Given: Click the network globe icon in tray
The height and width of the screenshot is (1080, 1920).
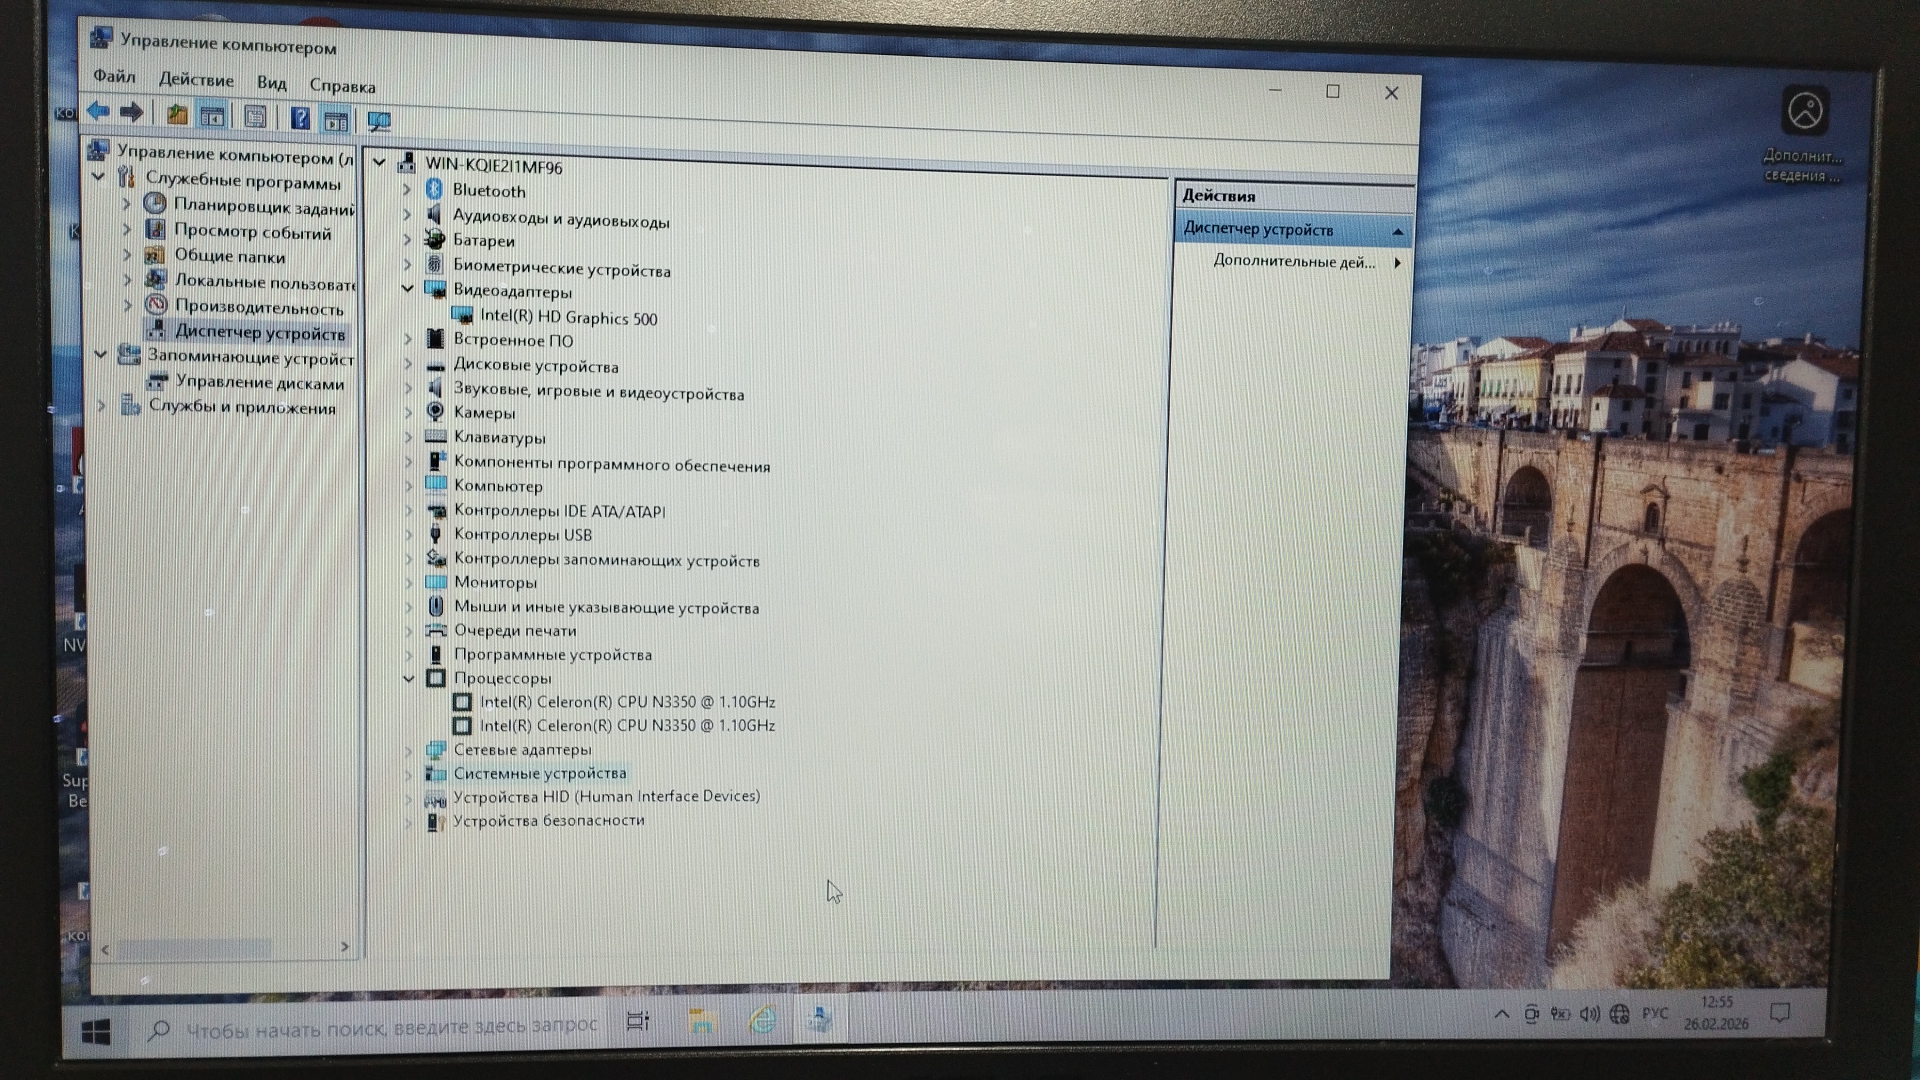Looking at the screenshot, I should [1619, 1014].
